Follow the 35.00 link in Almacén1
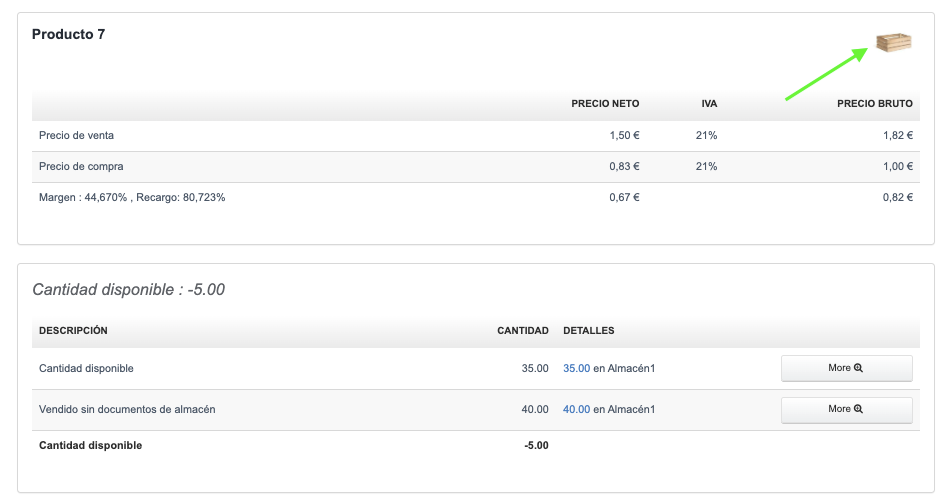 [x=576, y=368]
